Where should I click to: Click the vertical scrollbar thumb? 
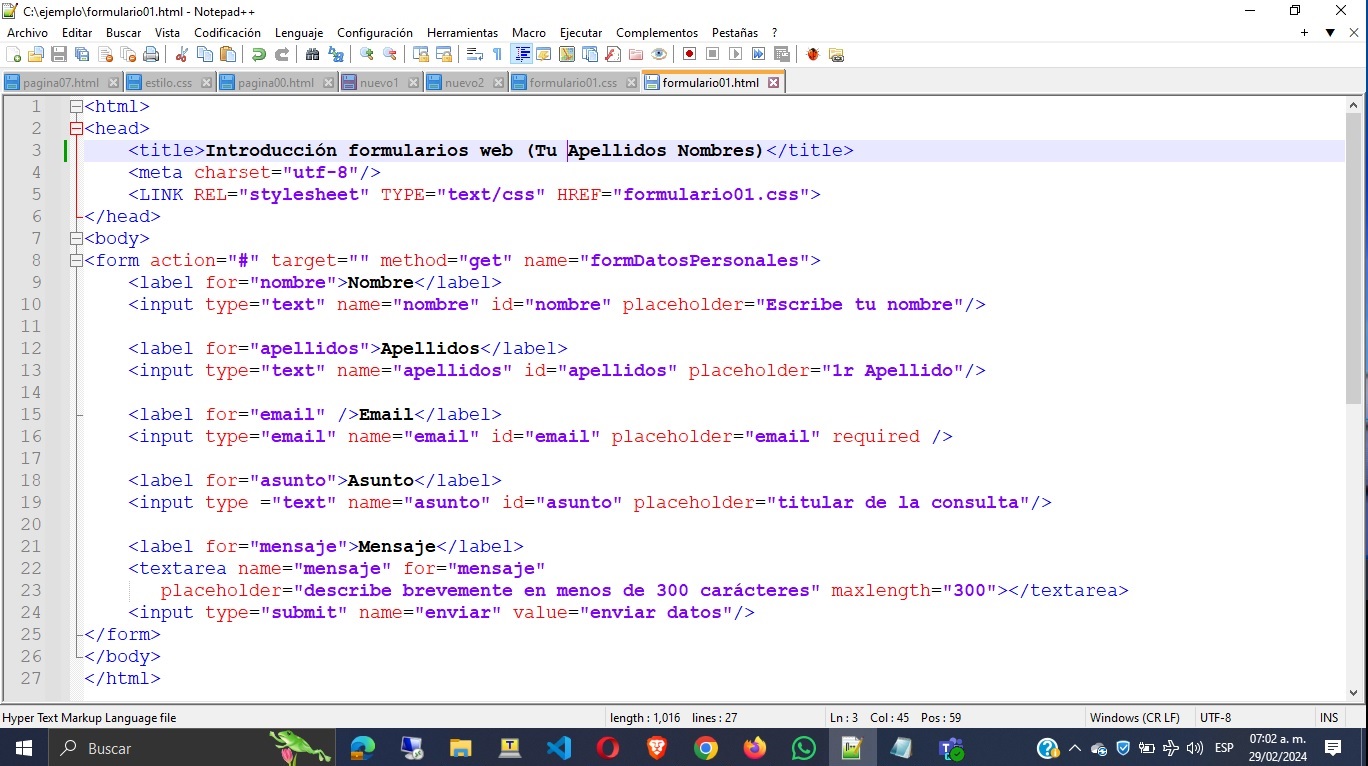1354,260
